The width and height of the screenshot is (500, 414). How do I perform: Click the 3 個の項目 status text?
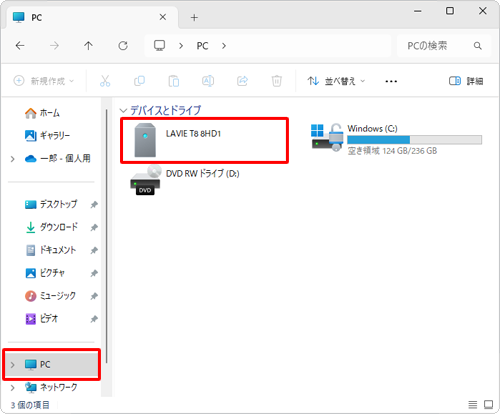[x=30, y=405]
